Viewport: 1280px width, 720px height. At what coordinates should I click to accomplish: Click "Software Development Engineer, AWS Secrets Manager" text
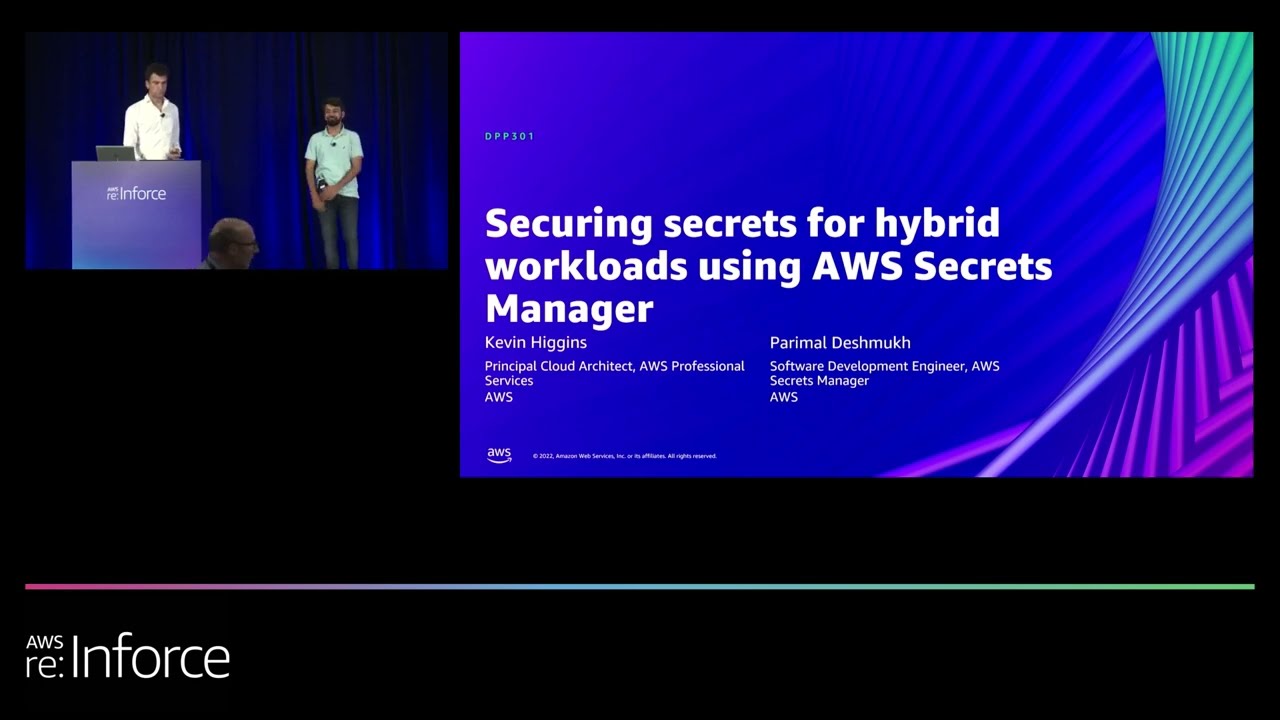[884, 373]
